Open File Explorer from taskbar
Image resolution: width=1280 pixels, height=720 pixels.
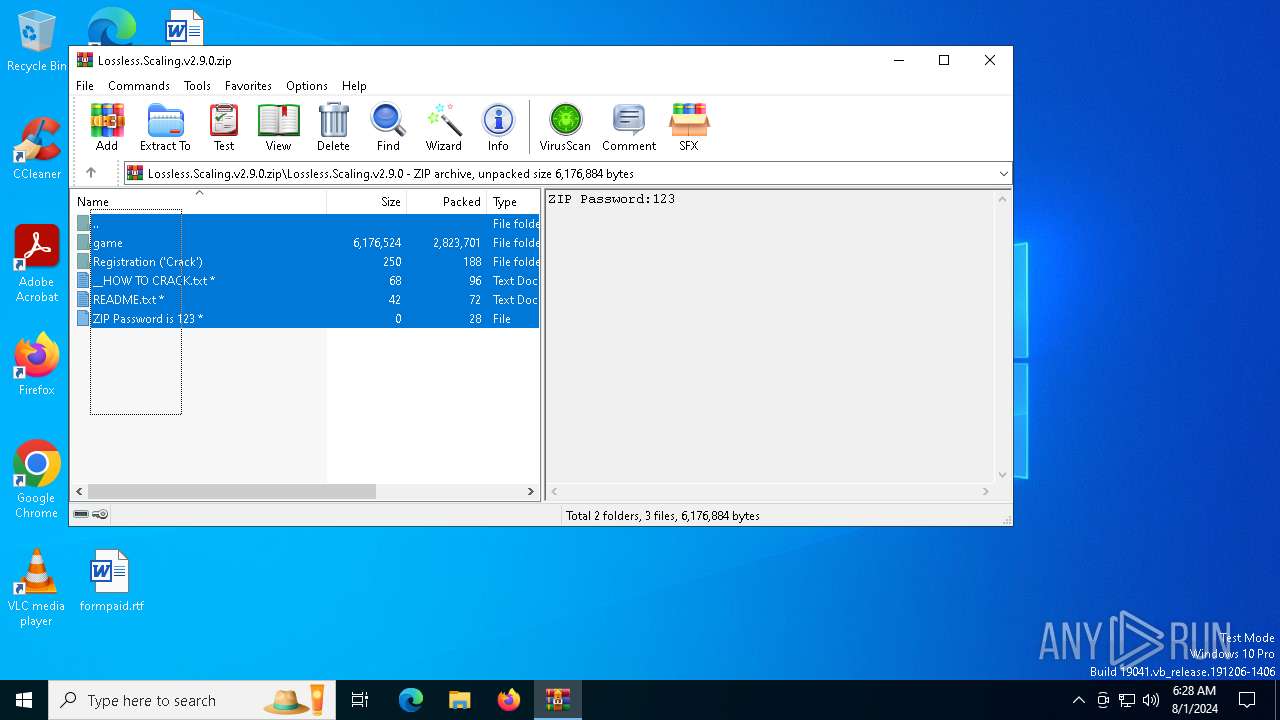(x=460, y=700)
